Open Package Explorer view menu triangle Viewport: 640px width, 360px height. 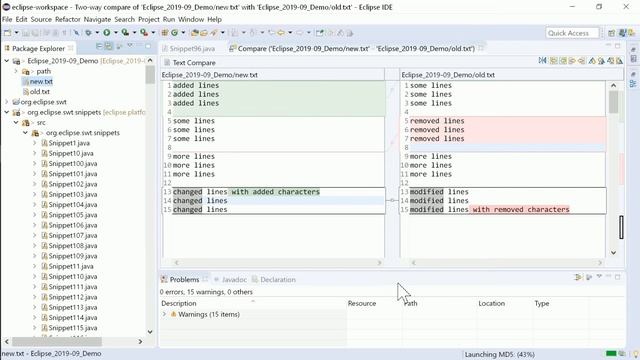click(130, 46)
